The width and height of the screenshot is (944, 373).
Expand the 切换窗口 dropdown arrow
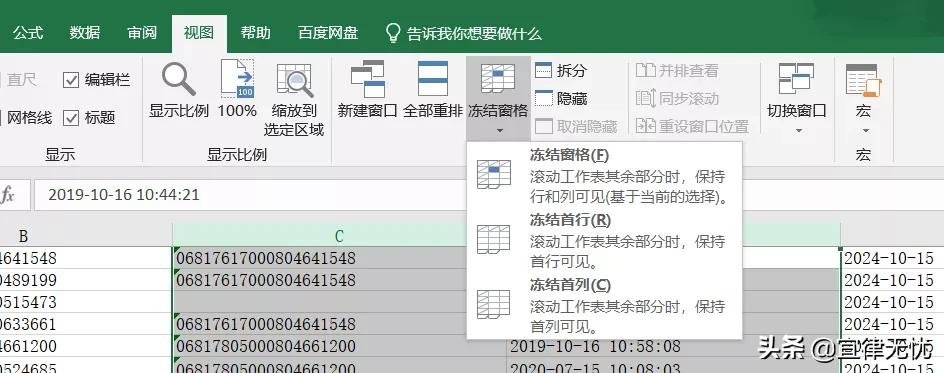click(x=798, y=130)
